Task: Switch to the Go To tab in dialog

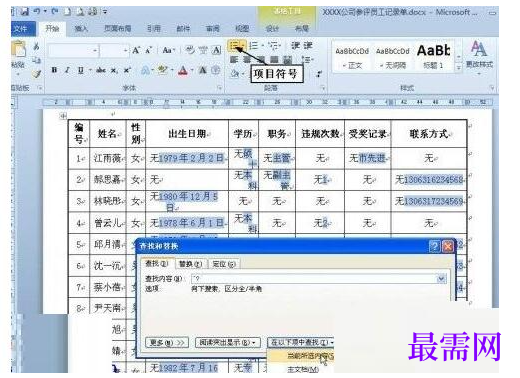Action: (223, 264)
